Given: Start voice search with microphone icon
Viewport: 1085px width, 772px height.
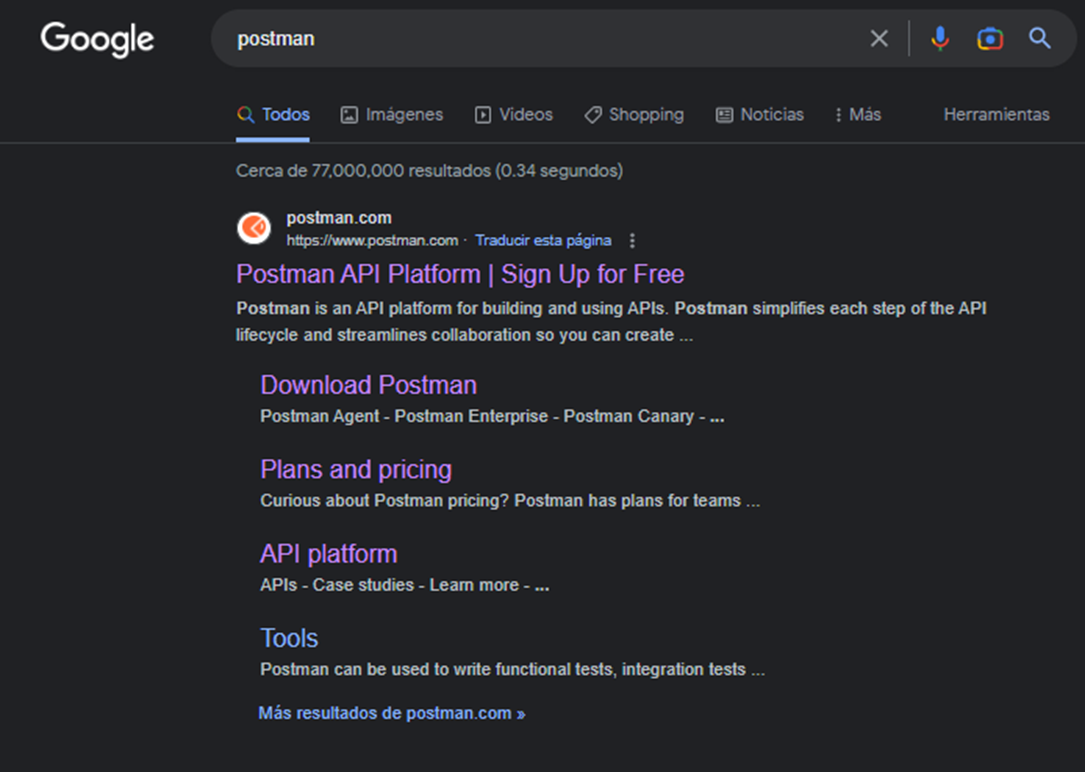Looking at the screenshot, I should point(939,39).
